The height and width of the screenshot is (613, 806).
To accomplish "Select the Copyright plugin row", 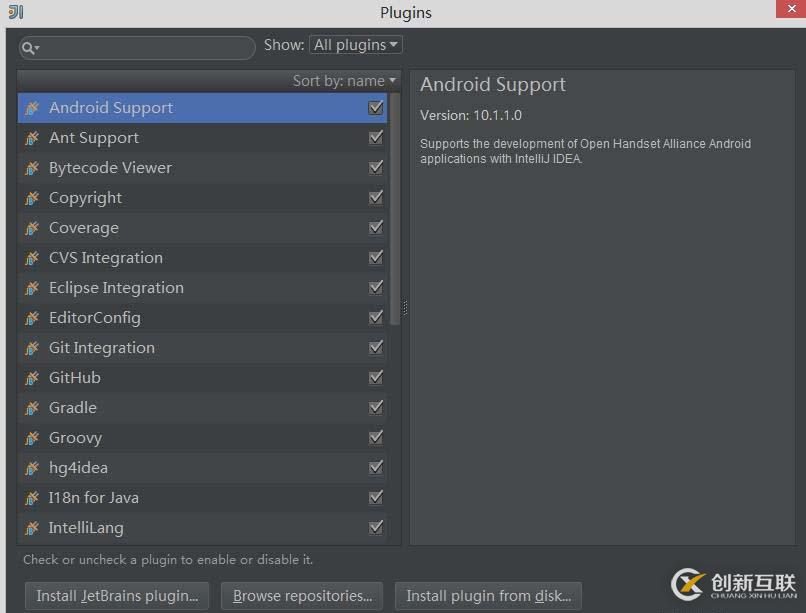I will point(203,198).
